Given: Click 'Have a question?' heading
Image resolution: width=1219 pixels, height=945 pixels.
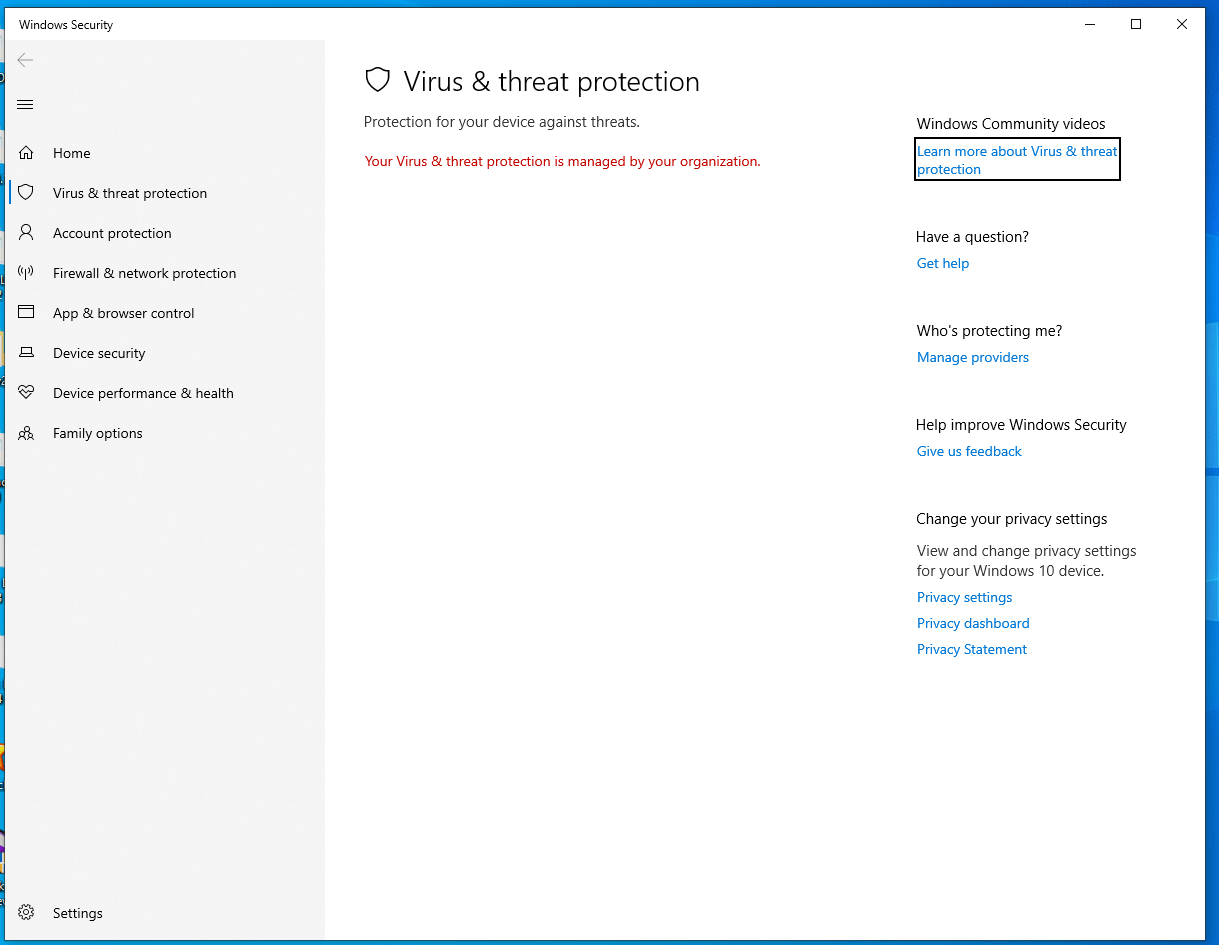Looking at the screenshot, I should click(972, 237).
